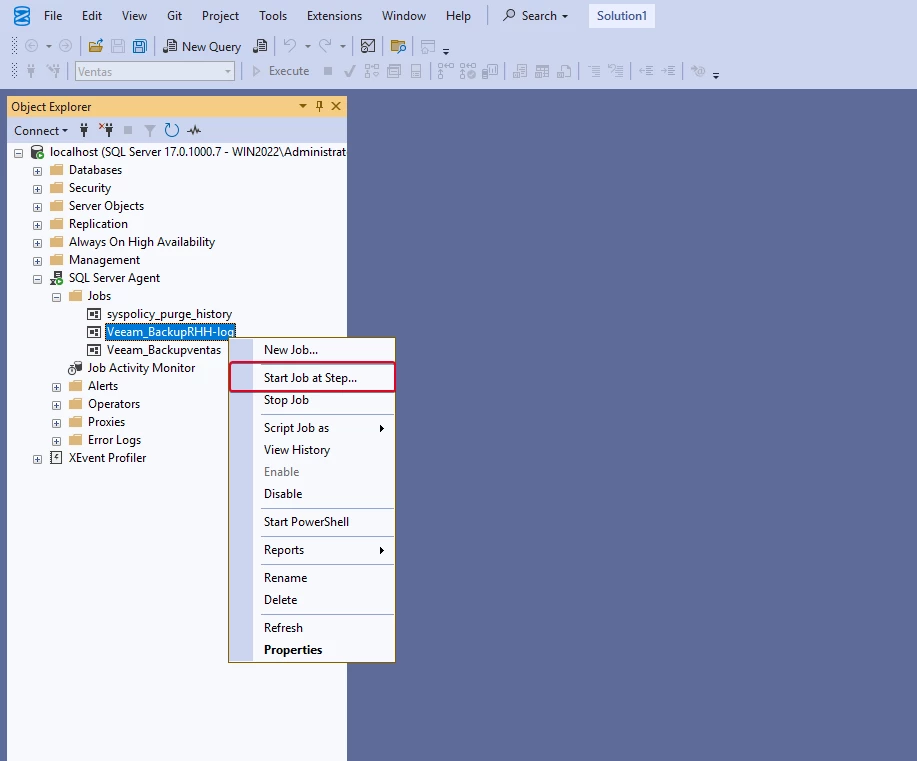Click the Save All toolbar icon
The image size is (917, 761).
click(x=140, y=46)
